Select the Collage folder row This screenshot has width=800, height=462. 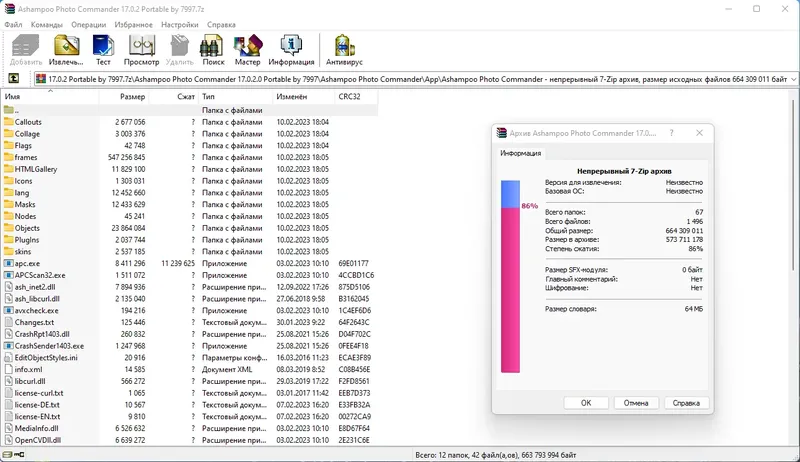(190, 134)
